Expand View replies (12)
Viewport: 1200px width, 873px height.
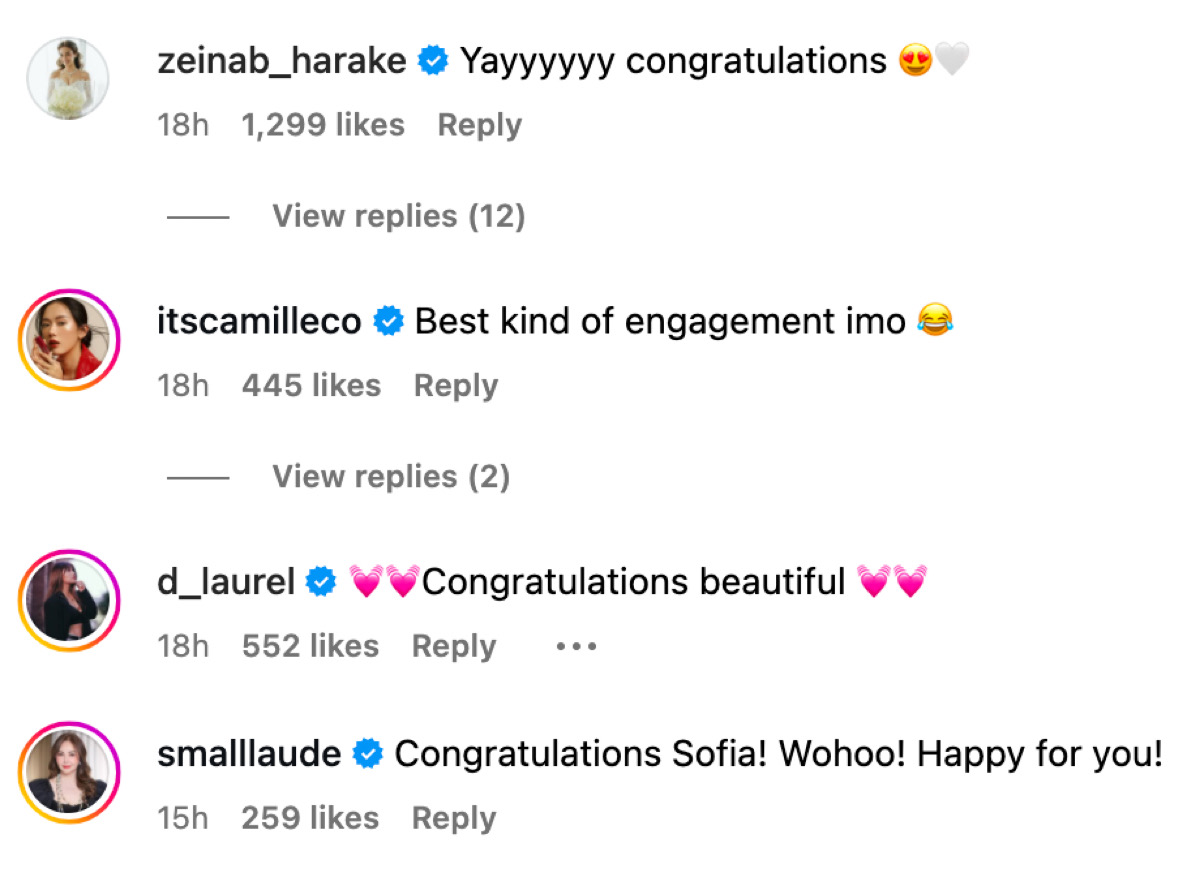(x=398, y=216)
